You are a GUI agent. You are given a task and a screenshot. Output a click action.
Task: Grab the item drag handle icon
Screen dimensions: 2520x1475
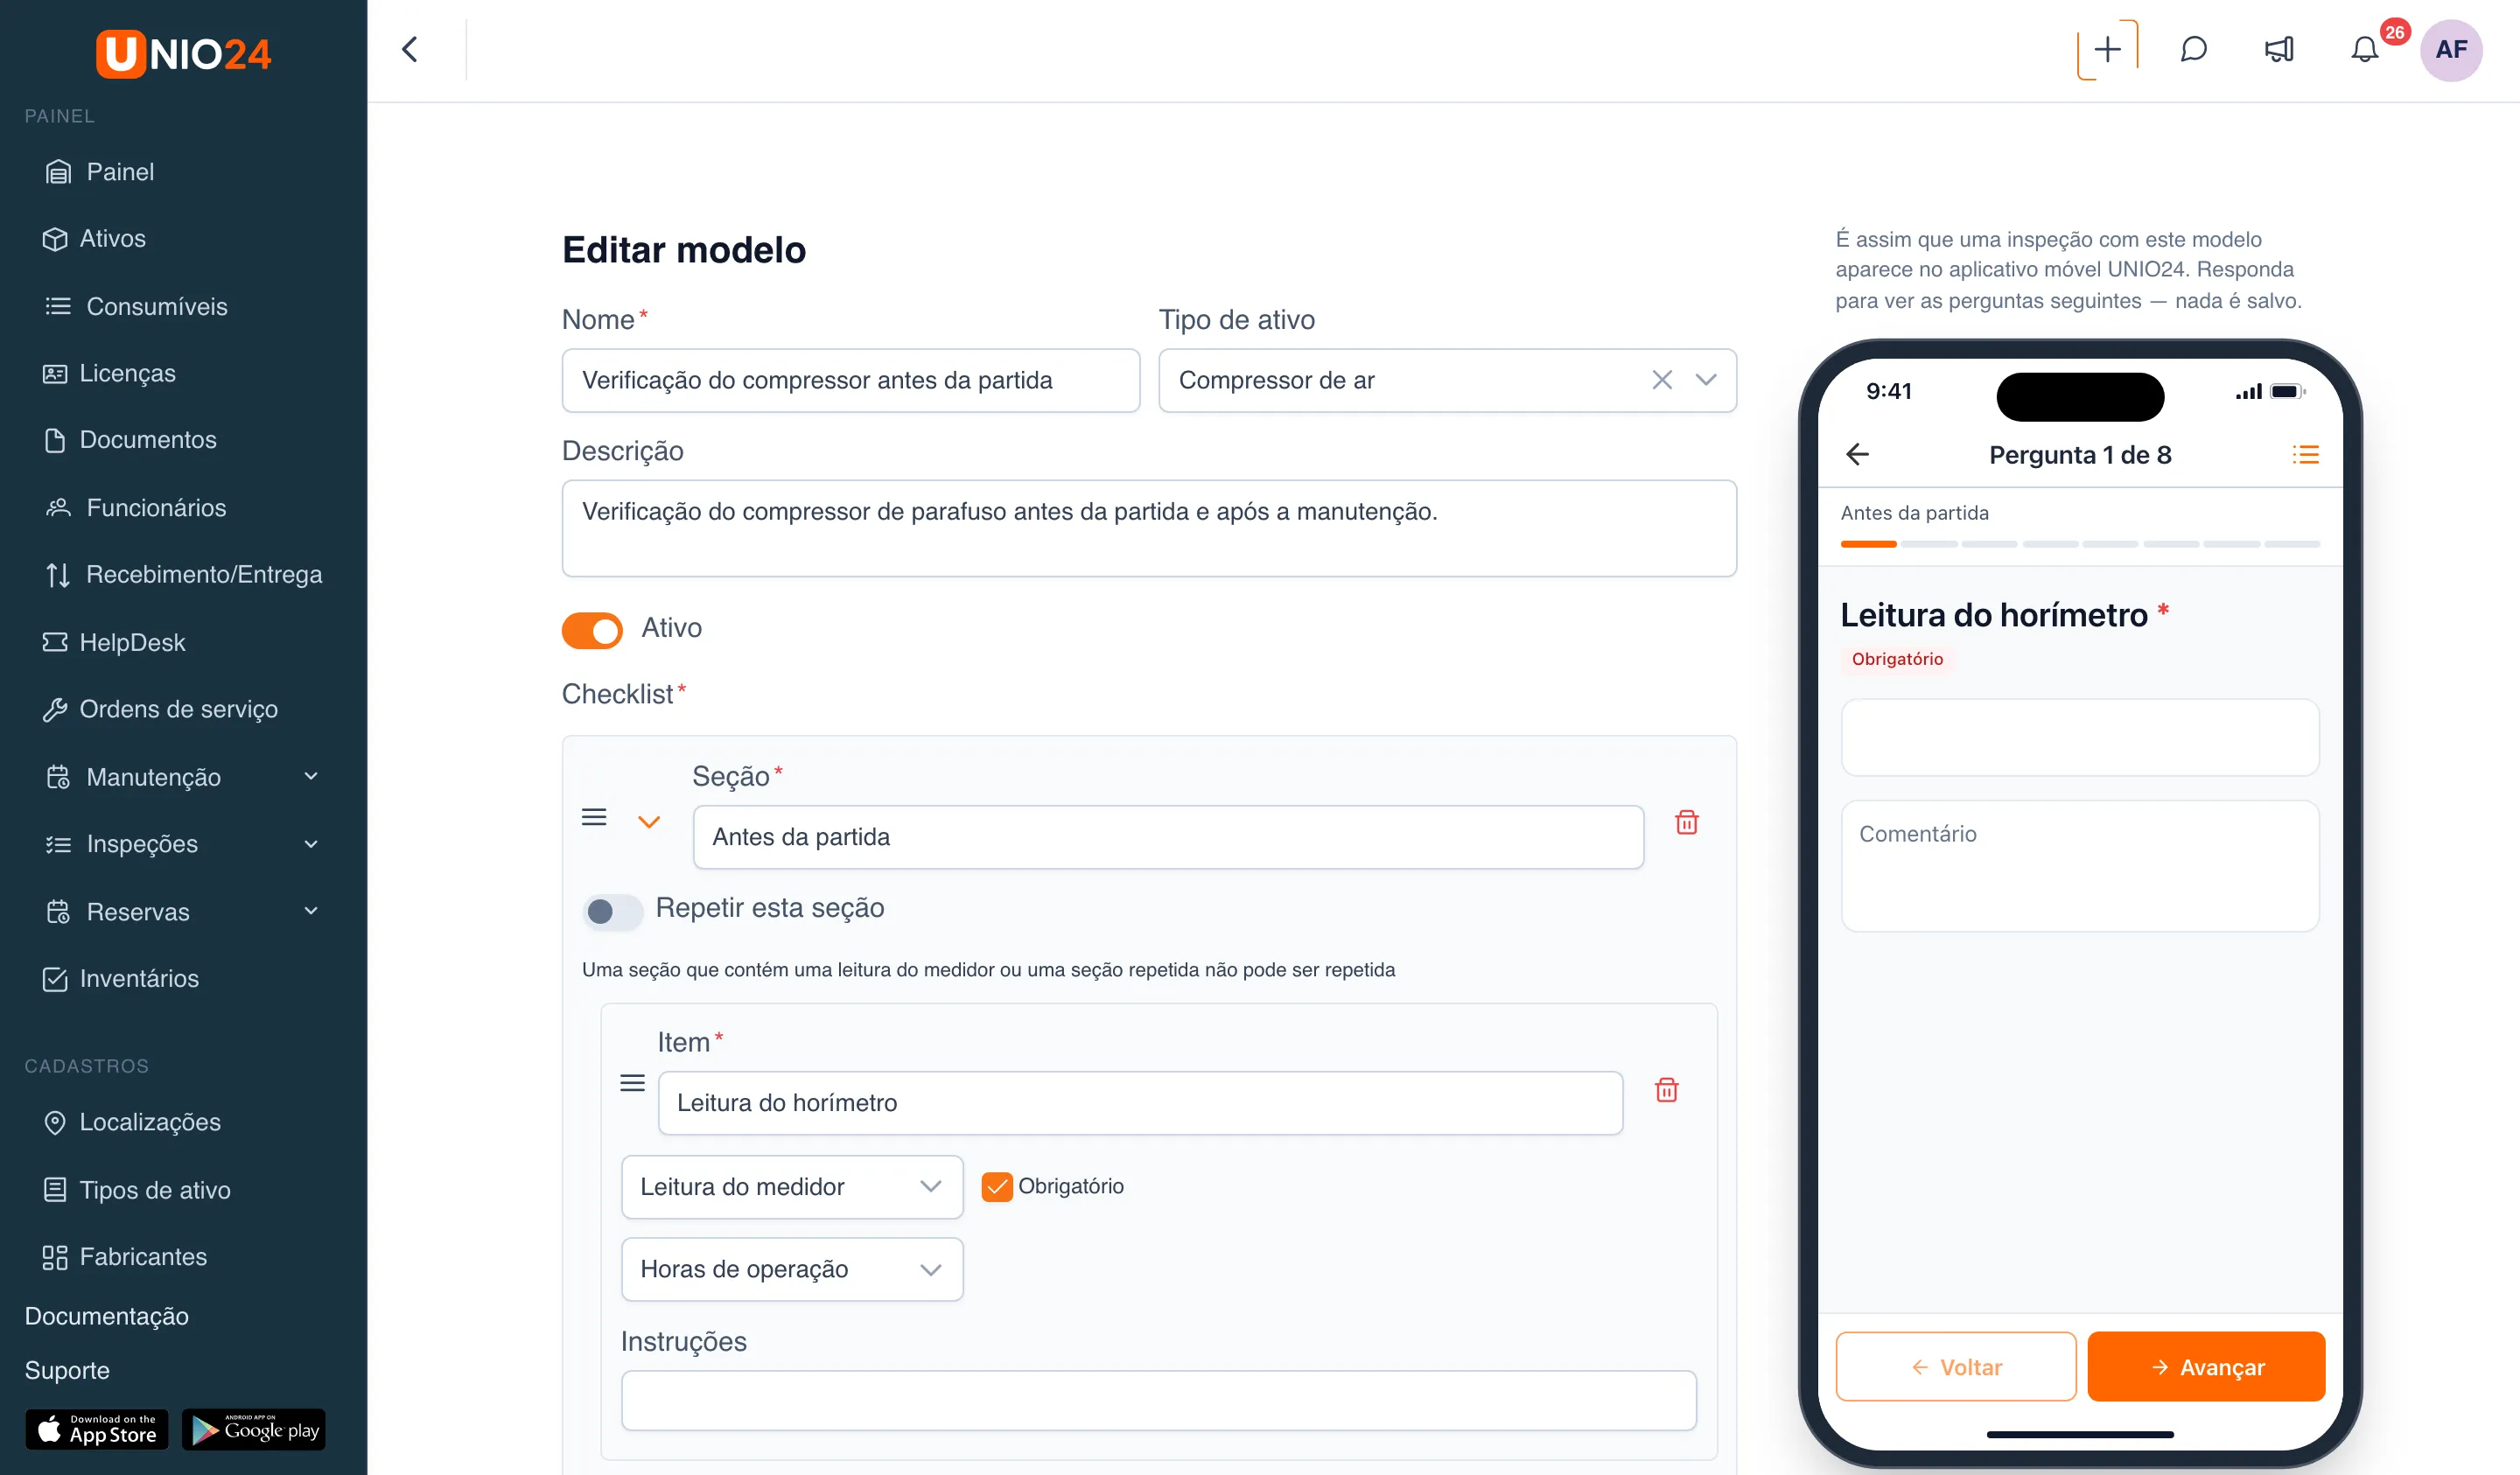632,1083
